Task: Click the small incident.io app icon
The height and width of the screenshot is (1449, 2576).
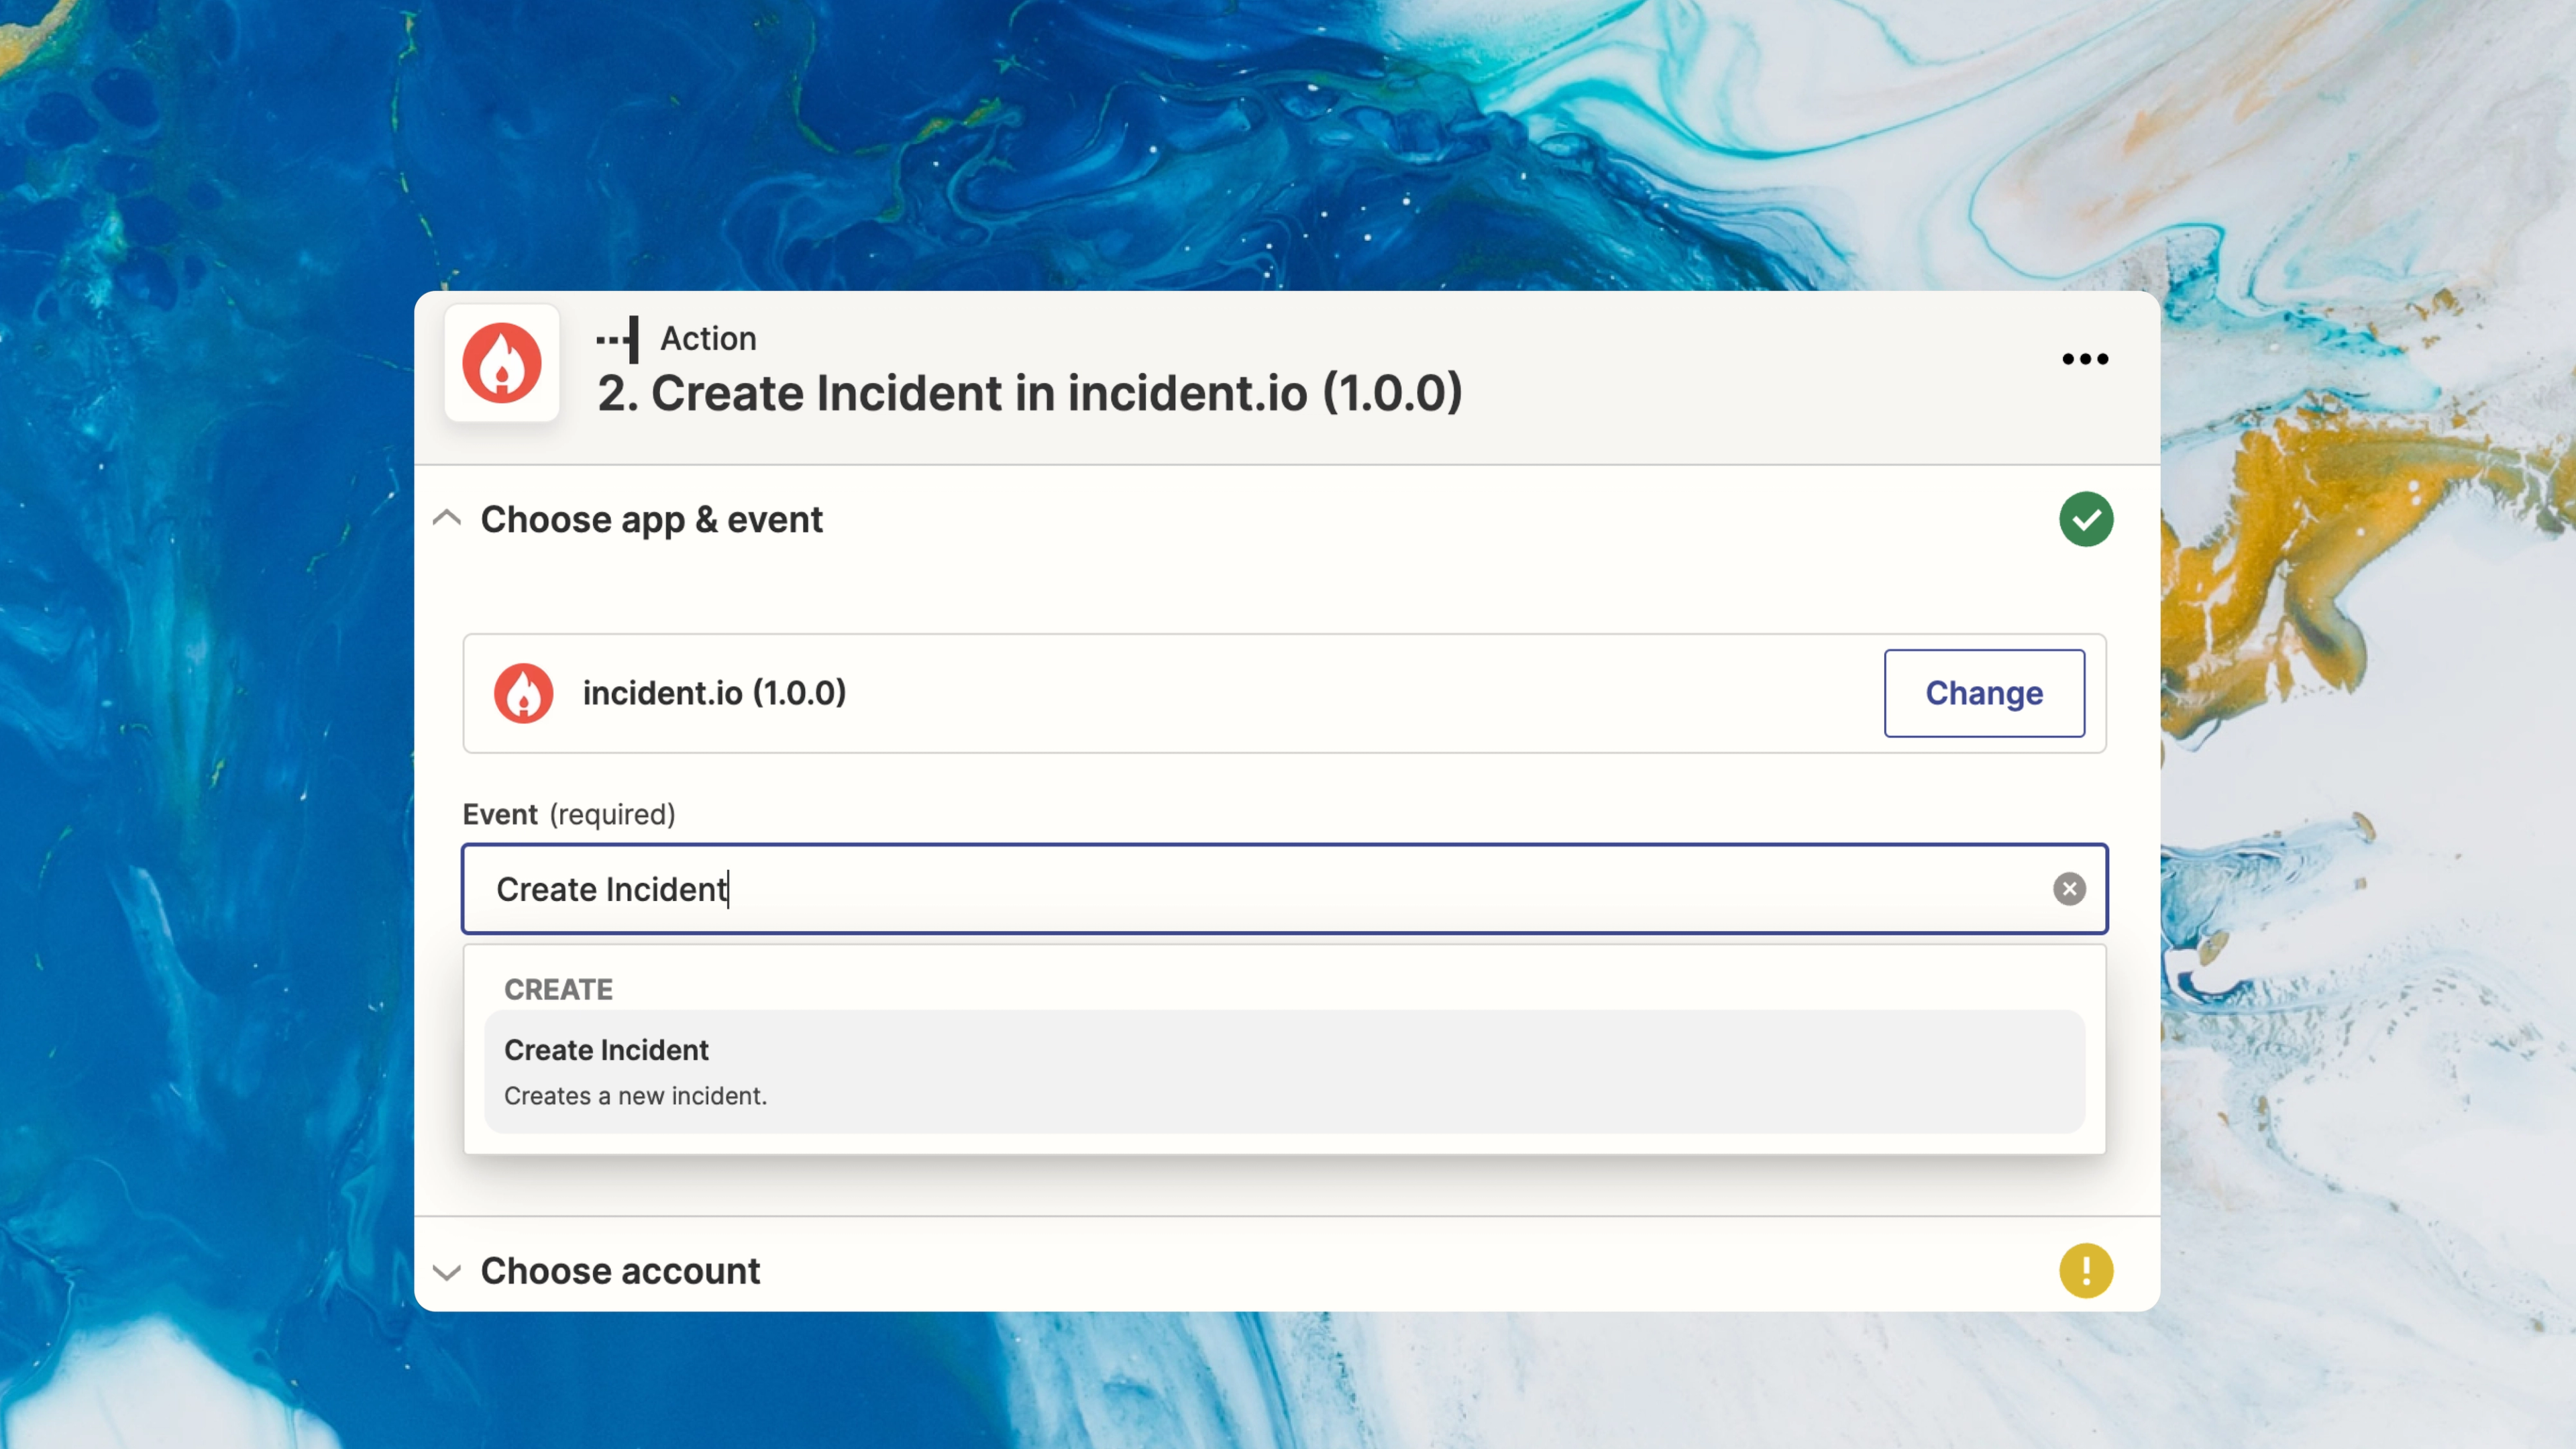Action: click(523, 693)
